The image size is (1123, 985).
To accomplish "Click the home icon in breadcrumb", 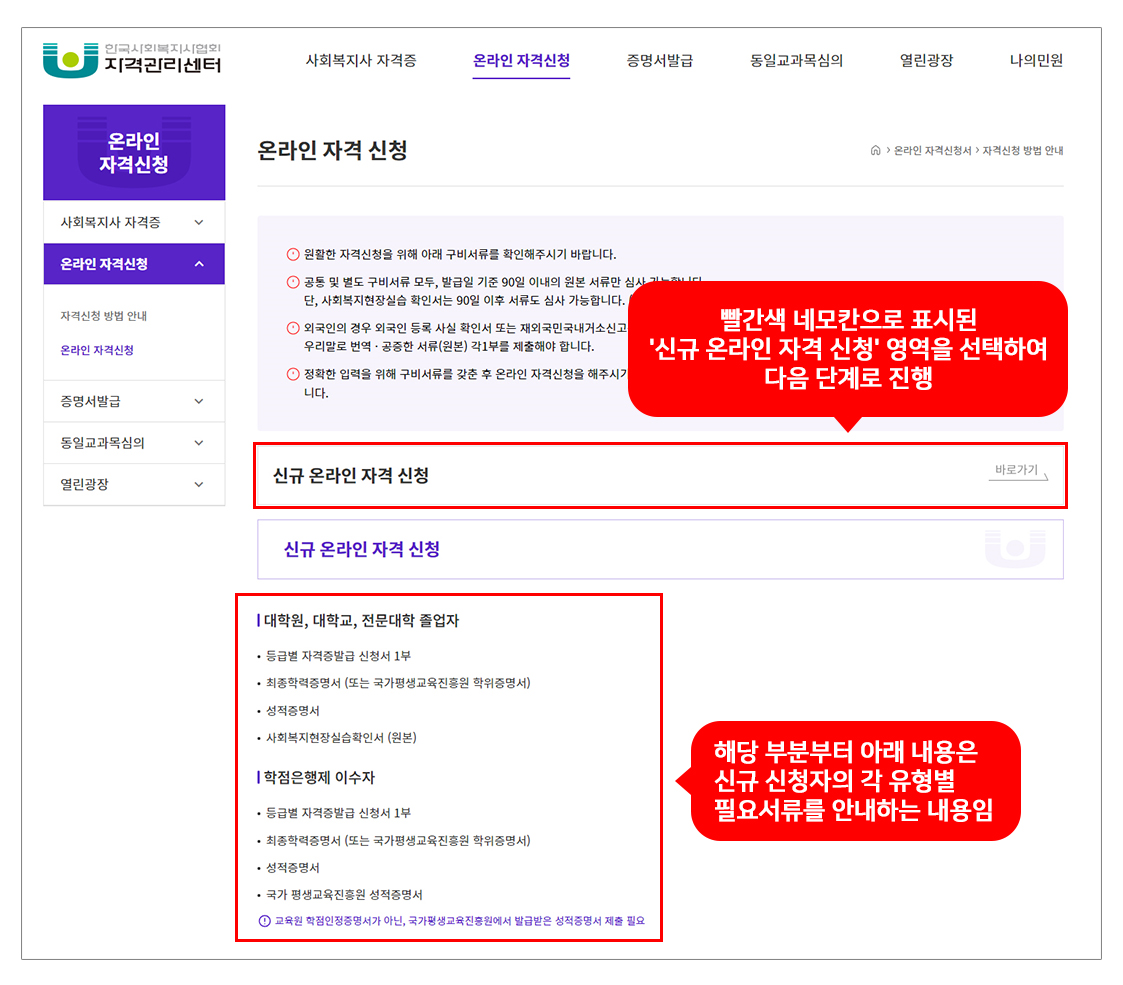I will (x=876, y=151).
